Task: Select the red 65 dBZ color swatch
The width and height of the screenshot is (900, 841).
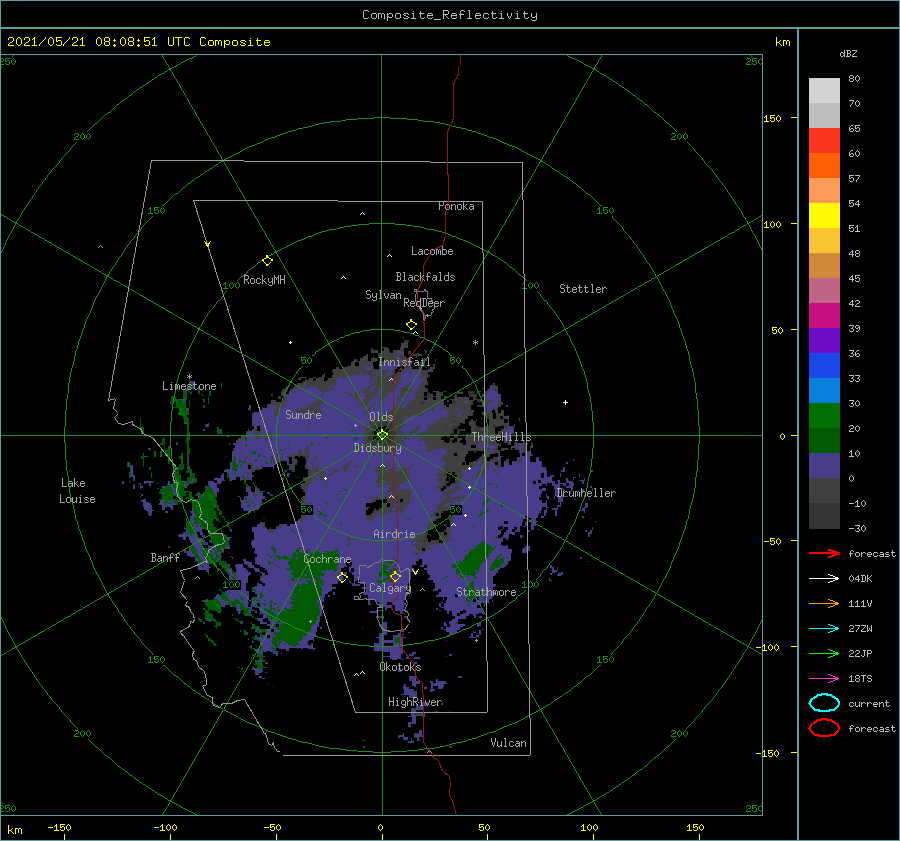Action: pos(824,141)
